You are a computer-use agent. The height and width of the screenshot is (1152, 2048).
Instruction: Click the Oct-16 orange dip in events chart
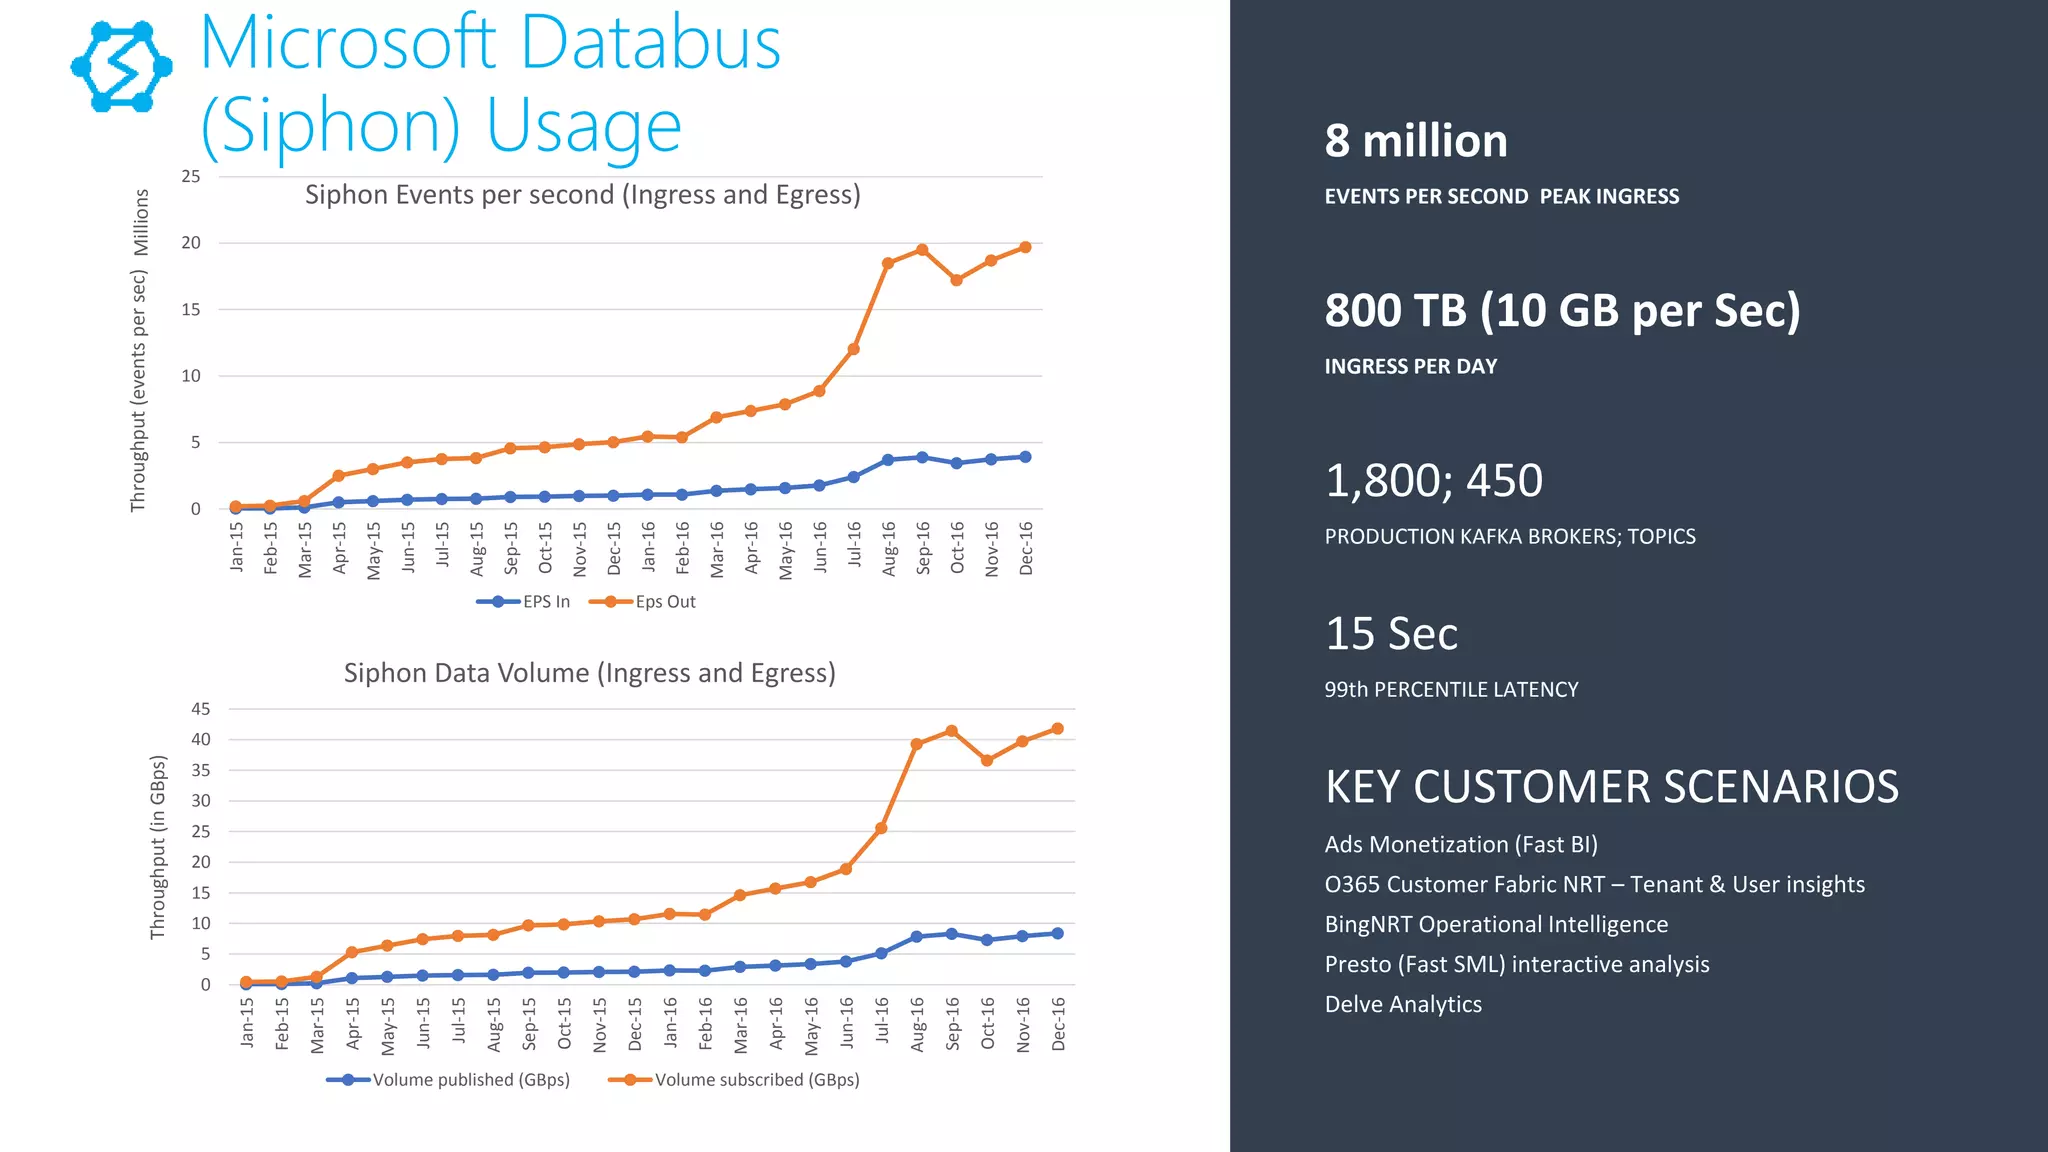pos(957,280)
